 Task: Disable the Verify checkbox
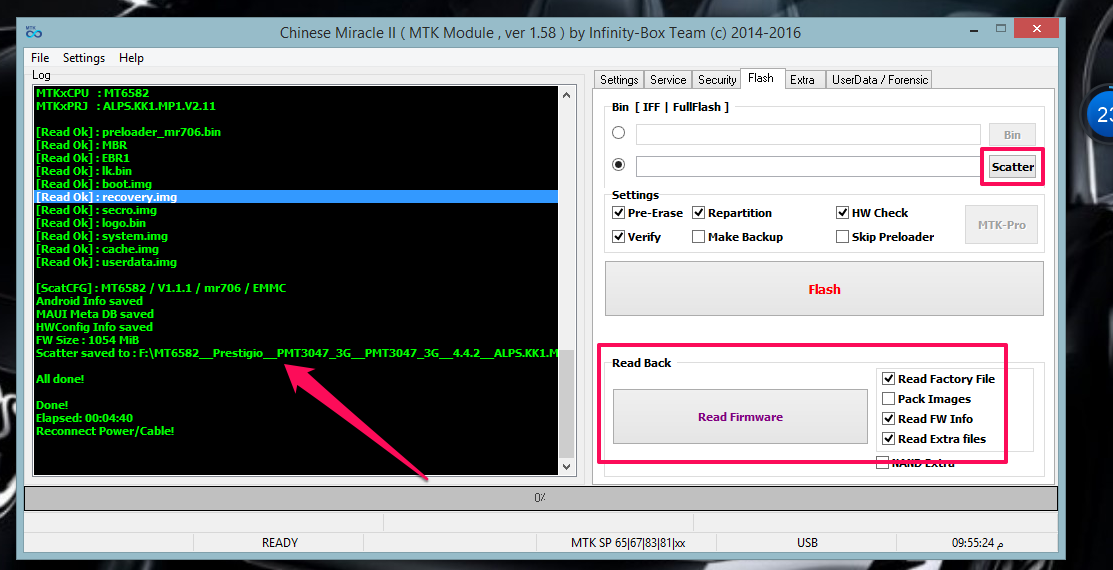tap(618, 237)
